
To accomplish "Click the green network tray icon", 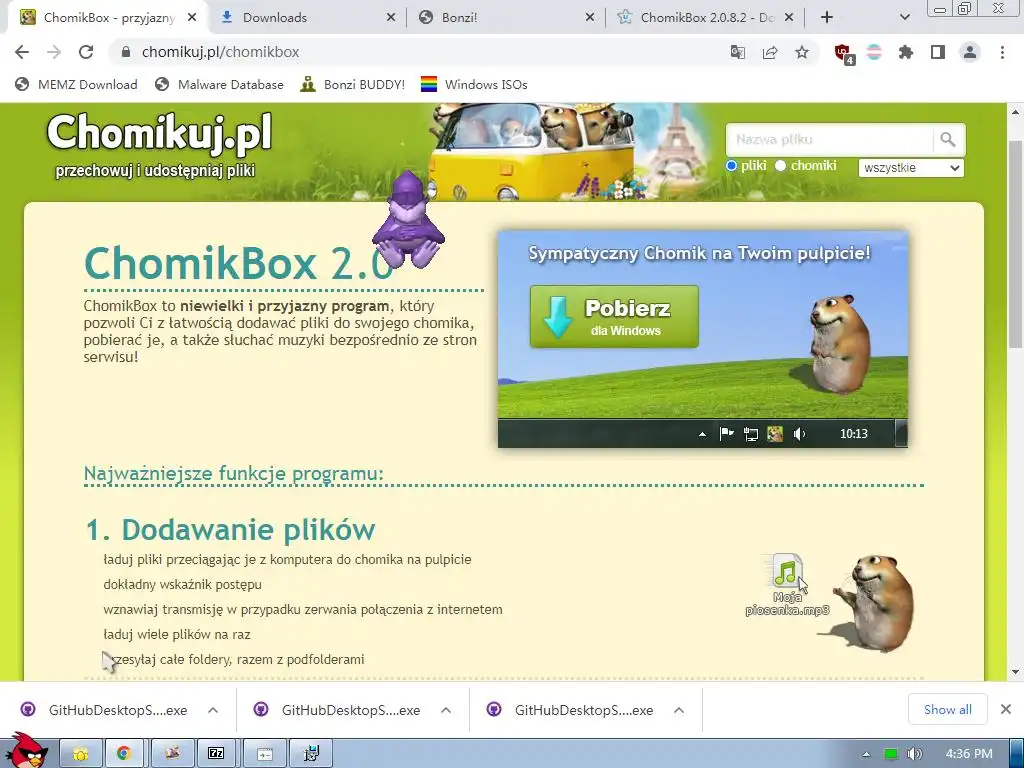I will 891,754.
